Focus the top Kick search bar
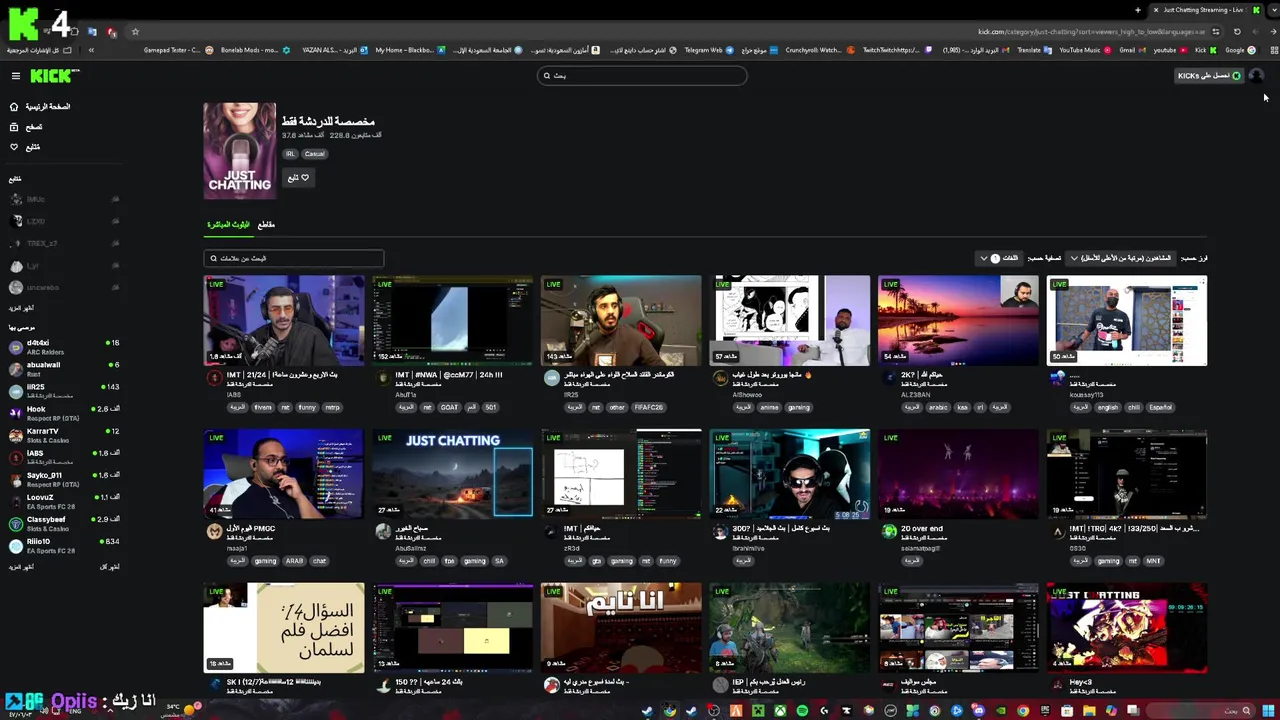 tap(642, 75)
